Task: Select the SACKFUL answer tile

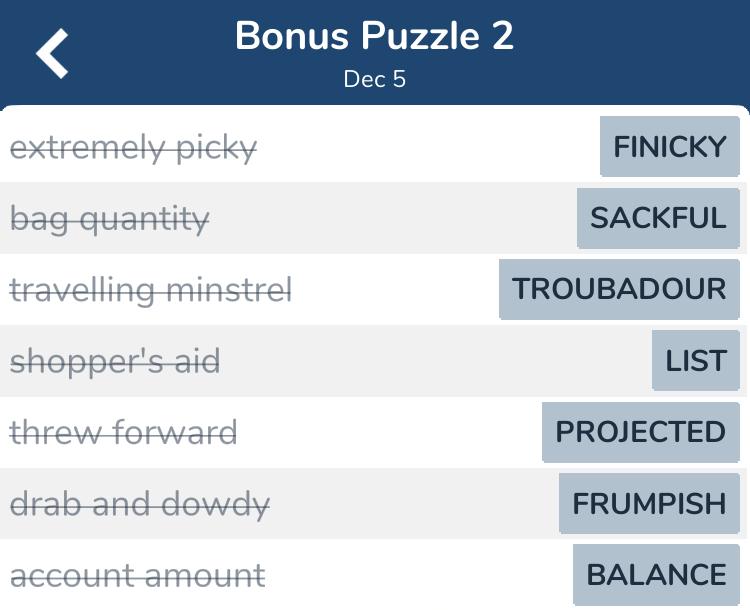Action: [x=658, y=218]
